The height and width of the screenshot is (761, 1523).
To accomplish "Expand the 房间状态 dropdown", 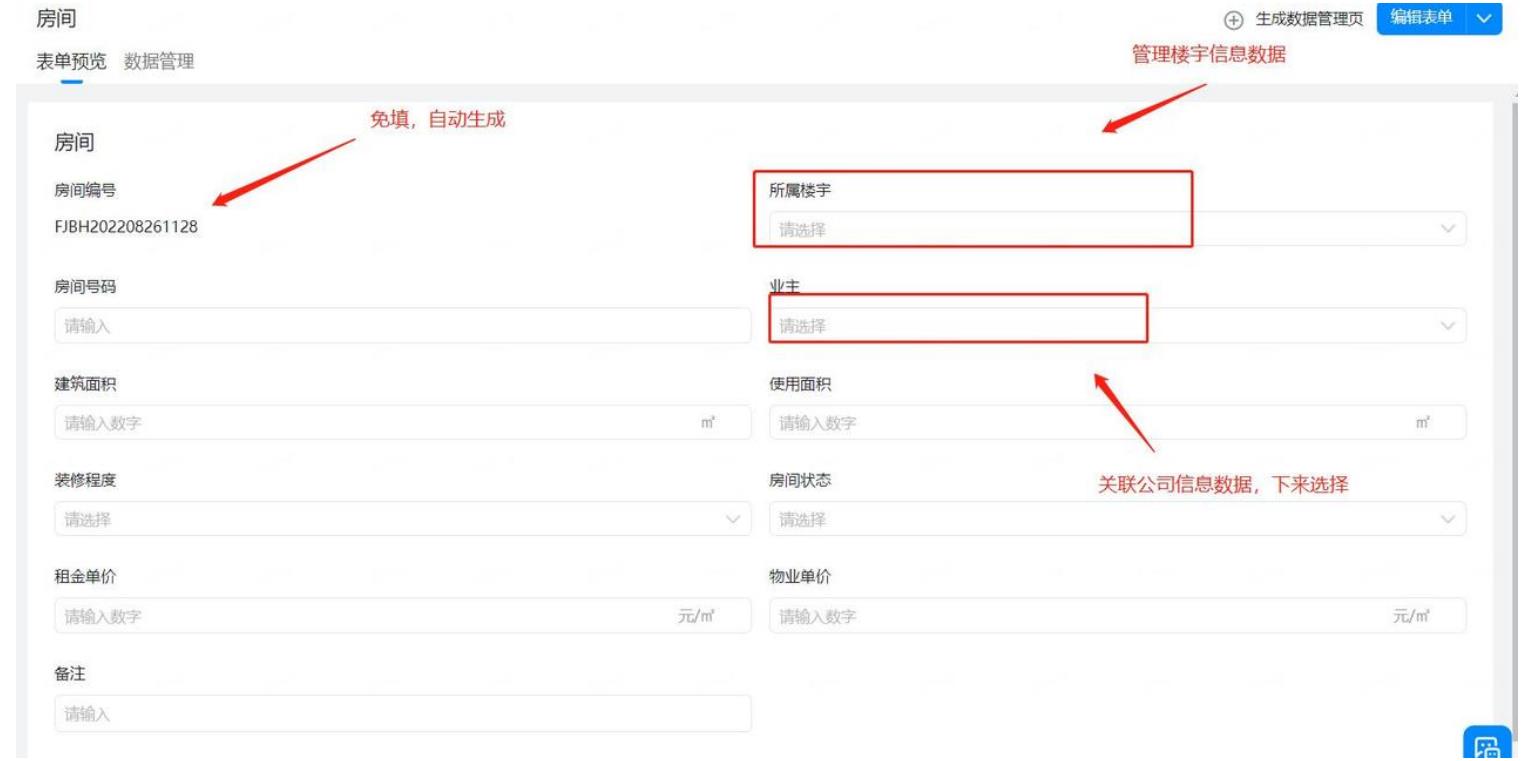I will (x=1117, y=519).
